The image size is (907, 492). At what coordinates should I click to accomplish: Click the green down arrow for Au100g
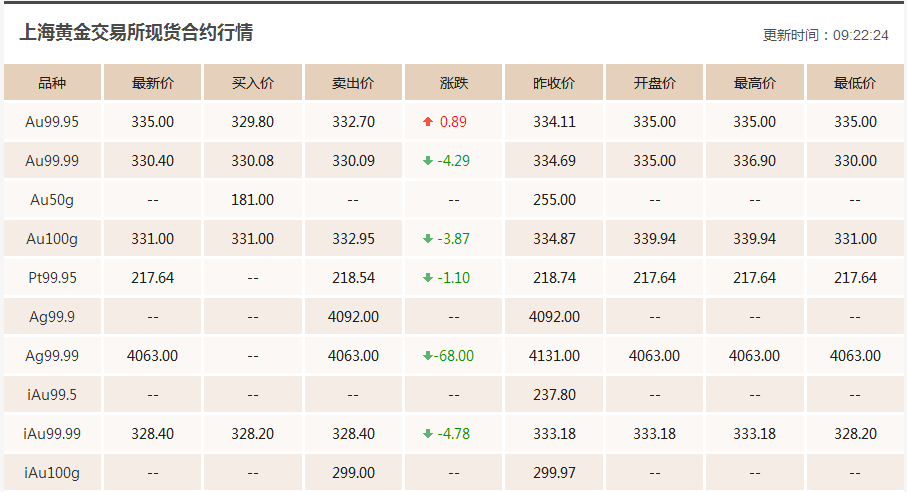coord(428,239)
